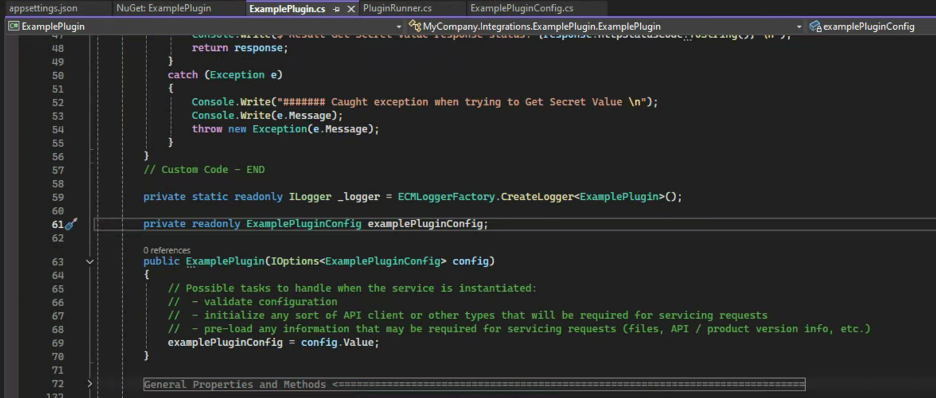Click 'public ExamplePlugin' constructor name on line 63
Viewport: 936px width, 398px height.
coord(224,261)
